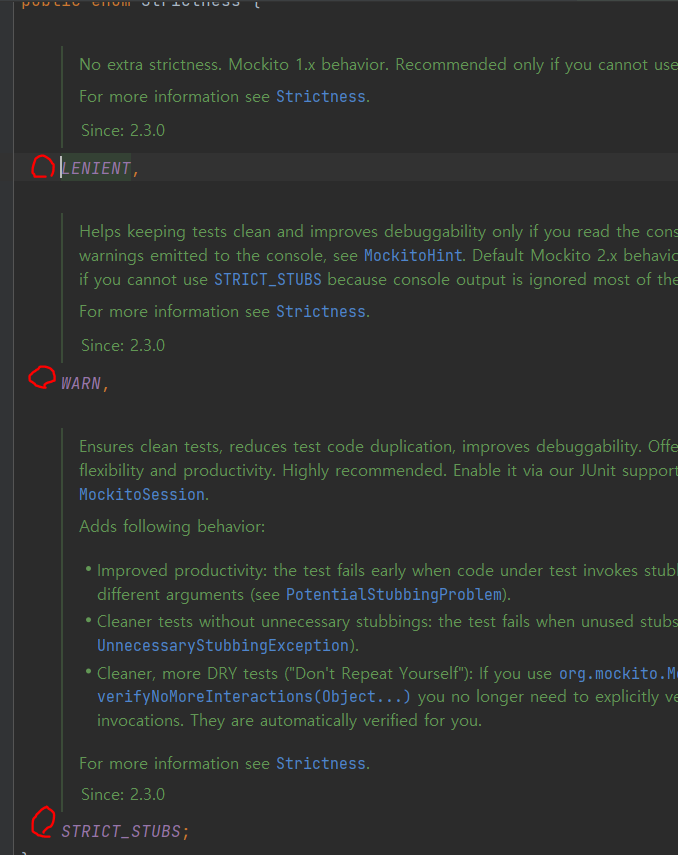Open Strictness link in LENIENT documentation
The height and width of the screenshot is (855, 678).
[x=321, y=97]
